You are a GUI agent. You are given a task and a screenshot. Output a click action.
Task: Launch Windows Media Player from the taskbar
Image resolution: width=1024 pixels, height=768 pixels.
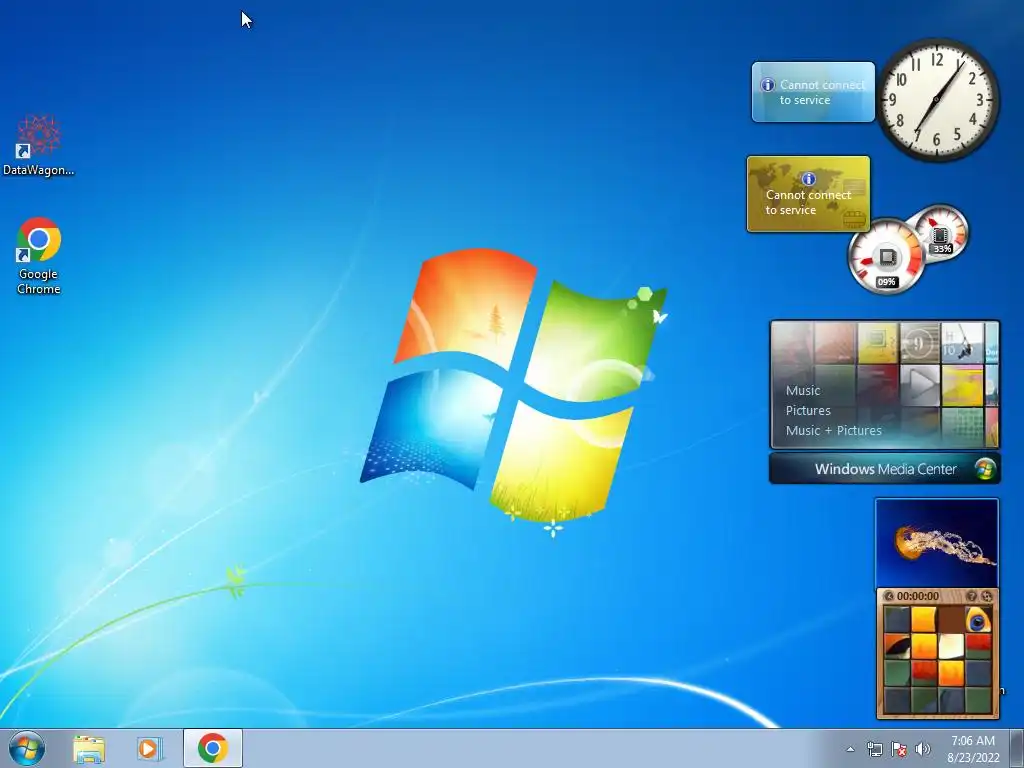149,748
